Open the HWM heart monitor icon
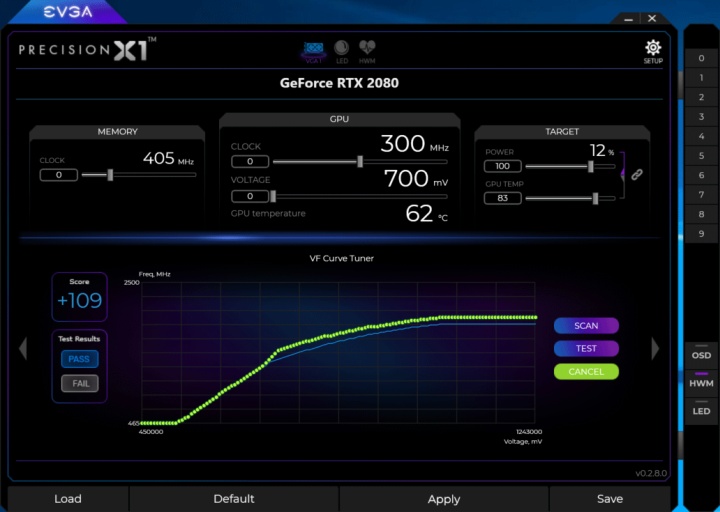 click(367, 51)
